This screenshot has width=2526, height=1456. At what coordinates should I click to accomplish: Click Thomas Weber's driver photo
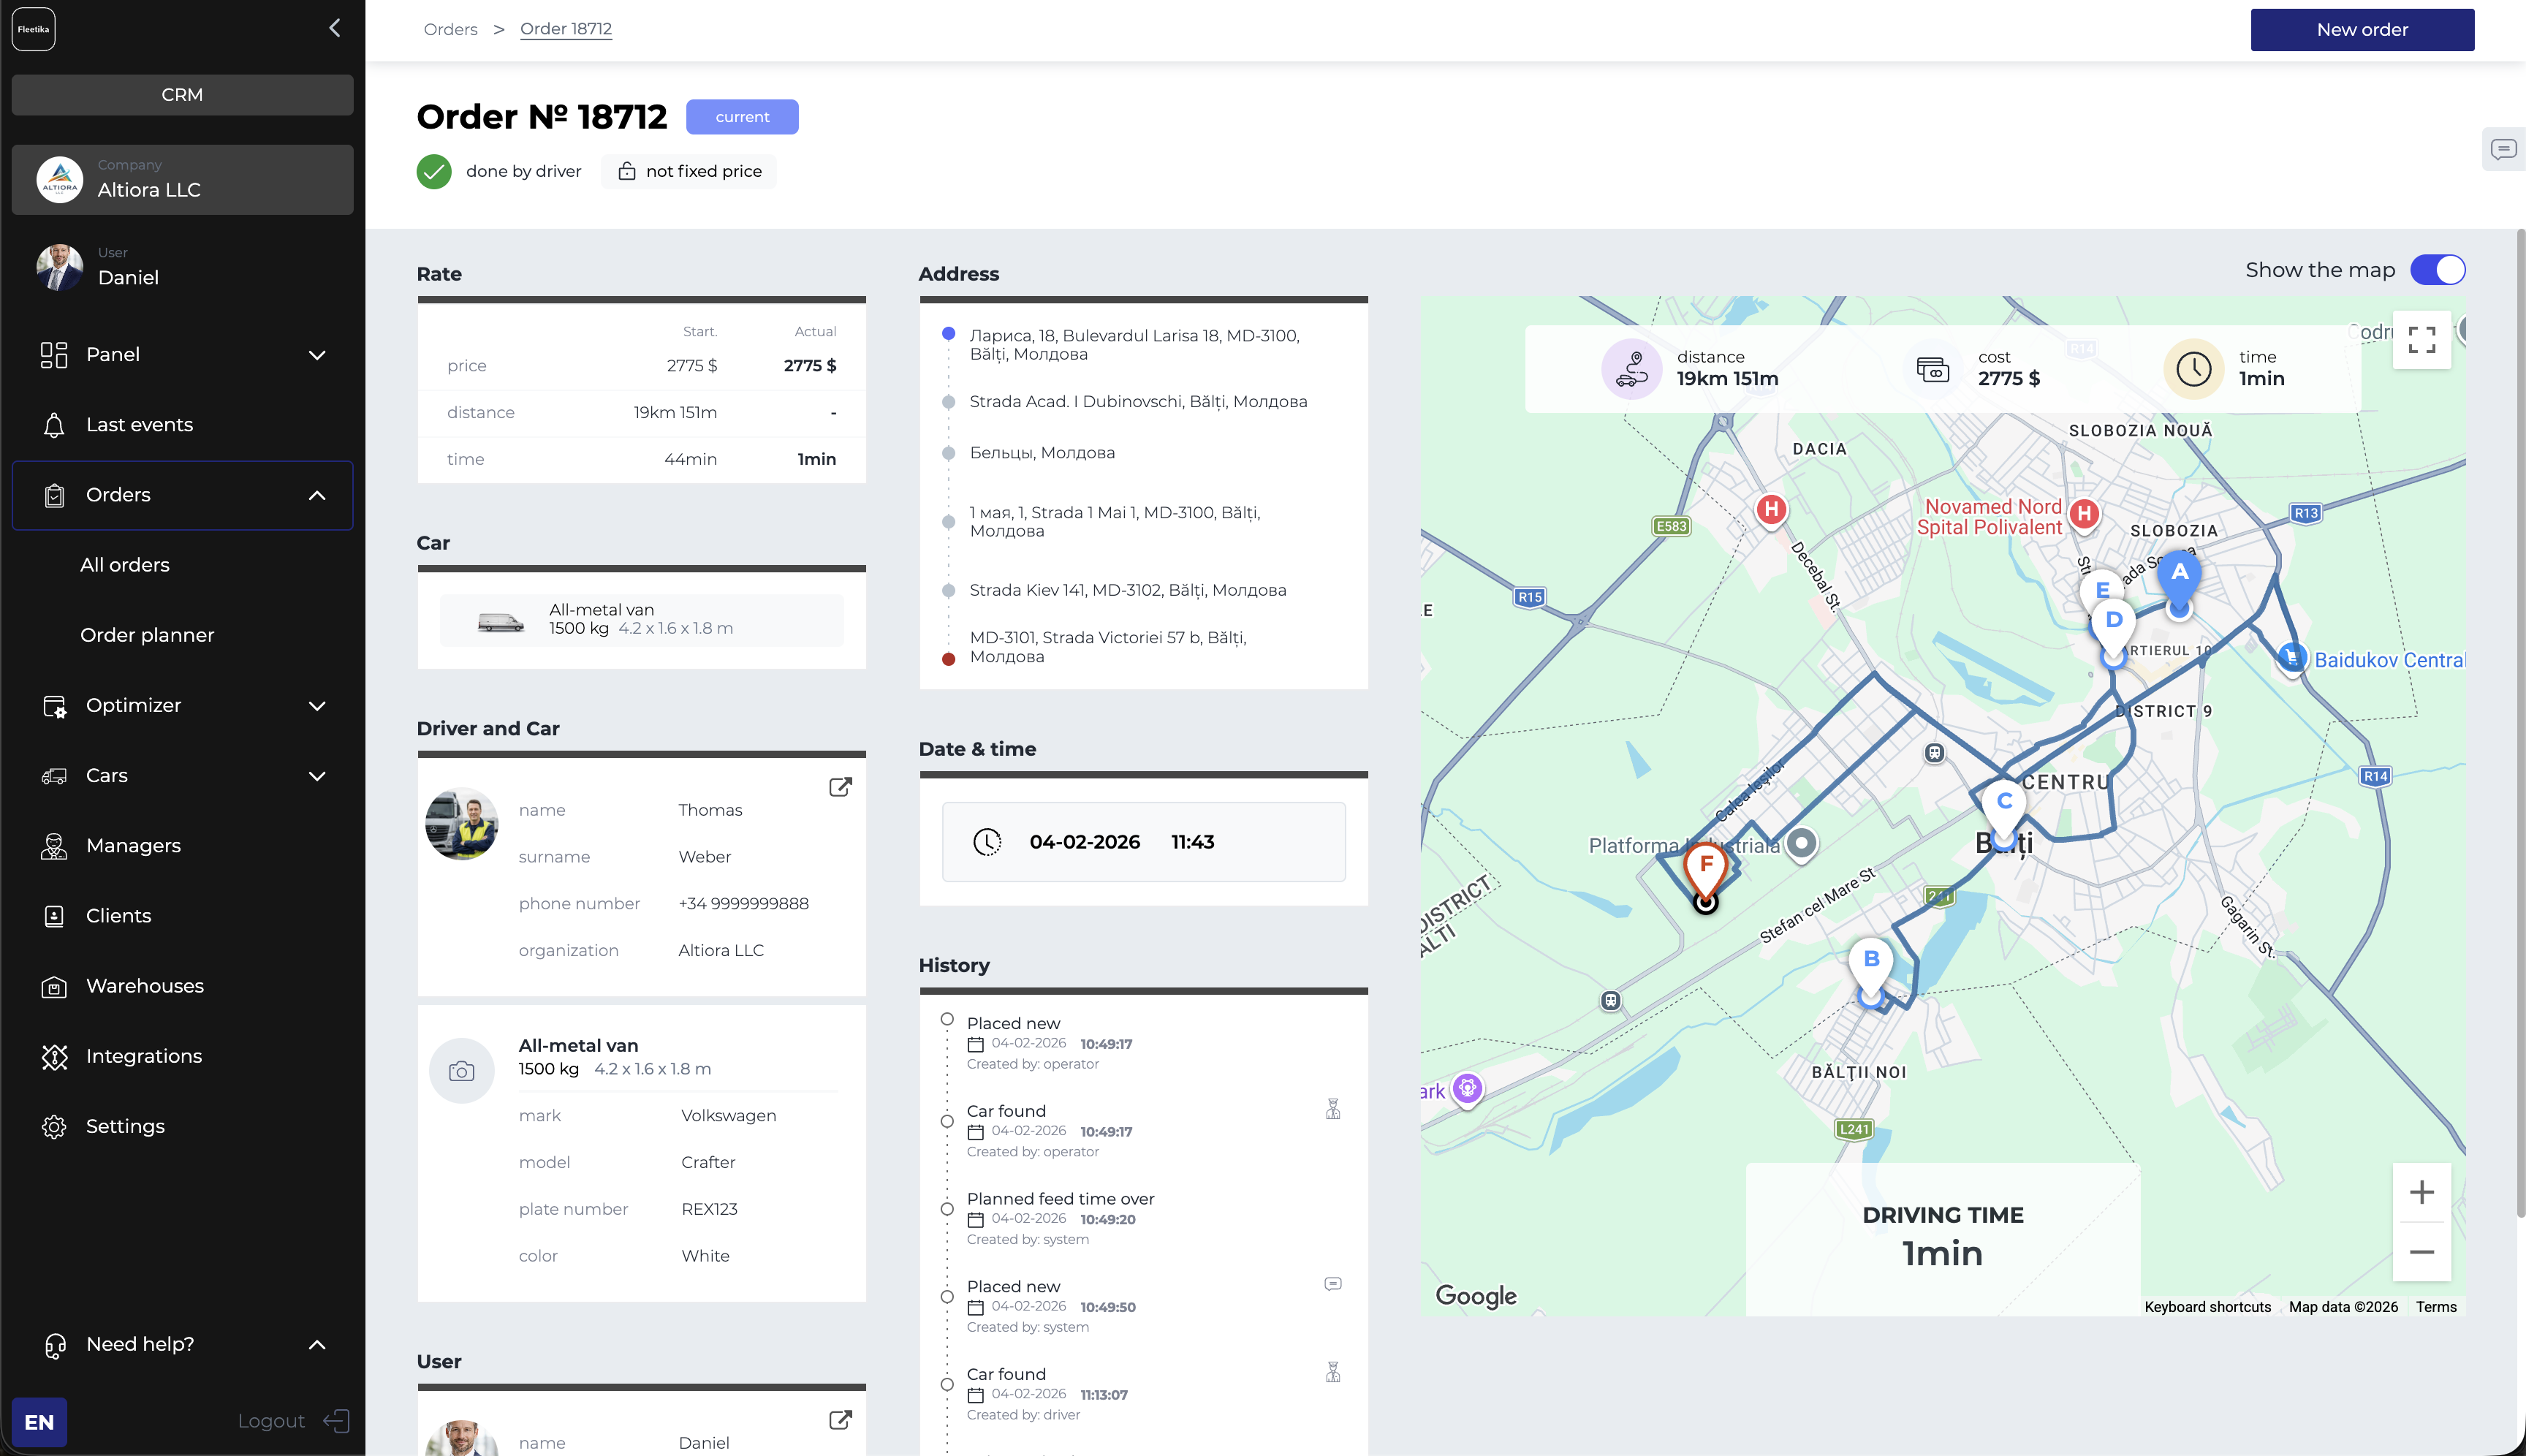[x=462, y=824]
